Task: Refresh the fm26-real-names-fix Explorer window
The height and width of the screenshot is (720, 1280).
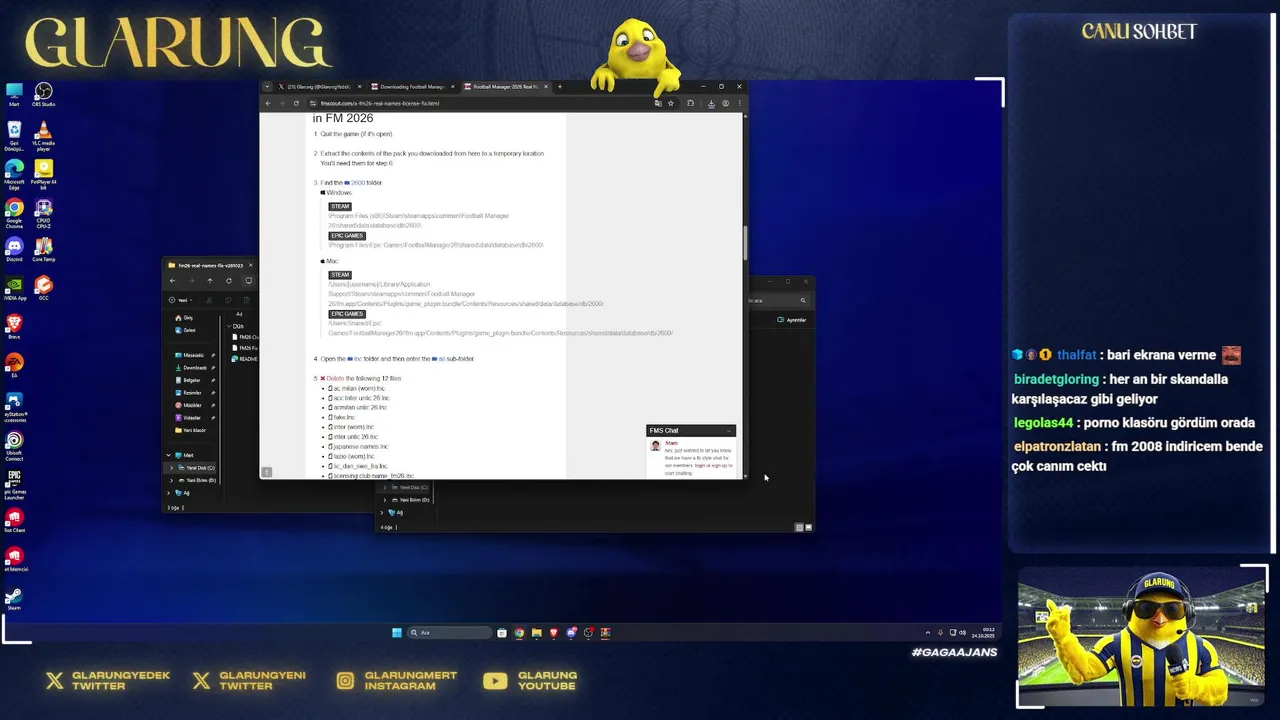Action: [228, 281]
